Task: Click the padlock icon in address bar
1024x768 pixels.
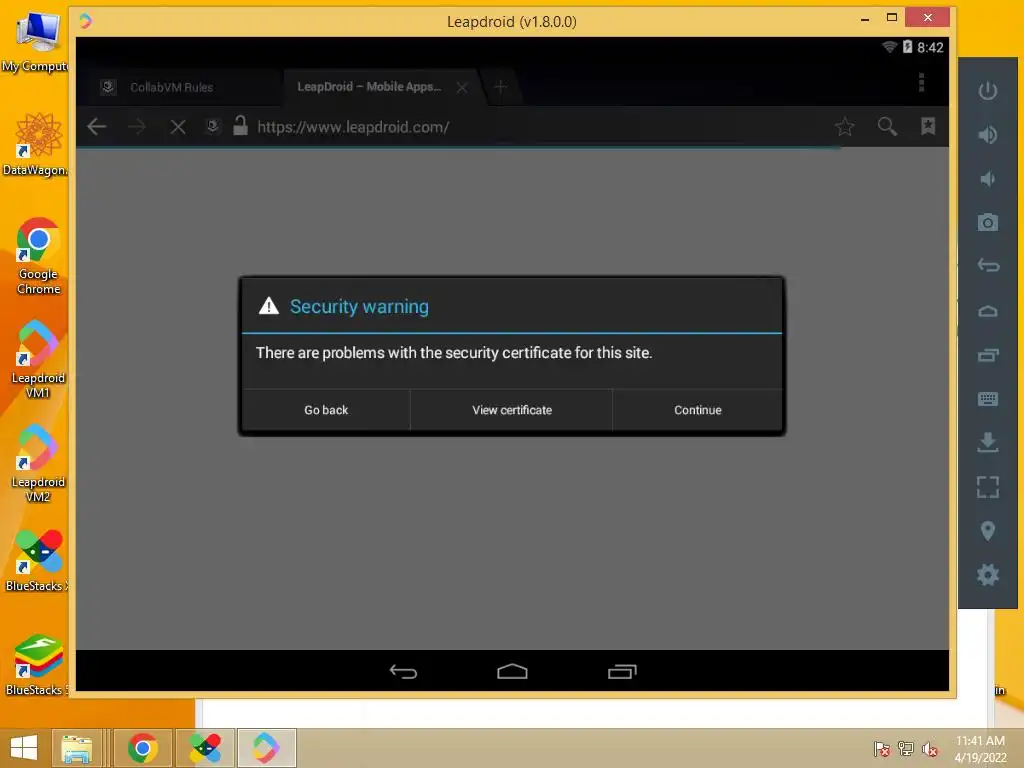Action: 240,125
